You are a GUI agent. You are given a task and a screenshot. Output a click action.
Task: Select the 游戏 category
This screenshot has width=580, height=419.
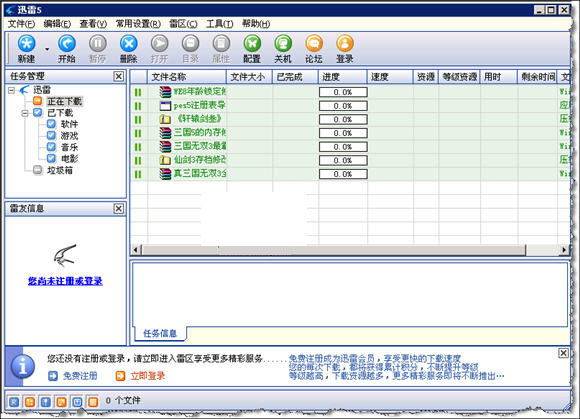pos(70,136)
